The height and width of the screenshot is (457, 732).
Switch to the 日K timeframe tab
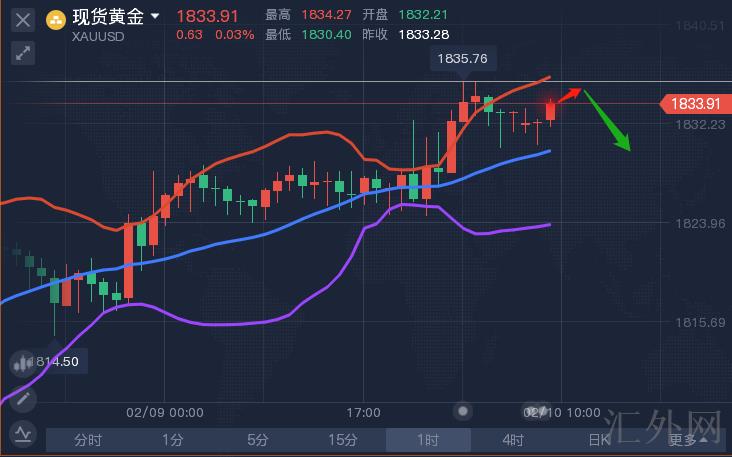599,440
